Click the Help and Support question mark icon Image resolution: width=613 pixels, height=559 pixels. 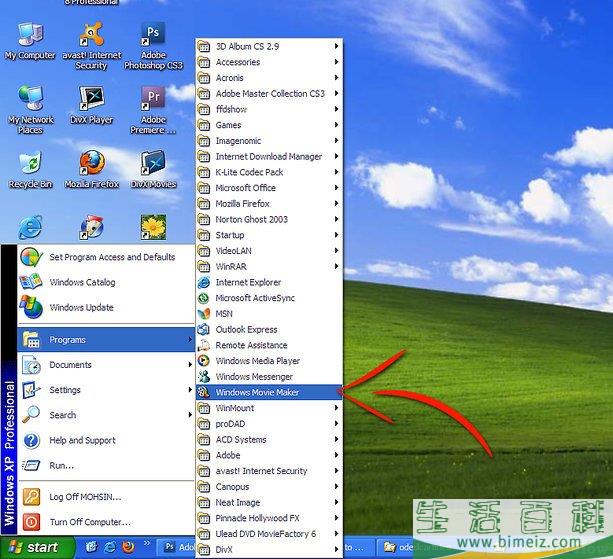pos(31,440)
